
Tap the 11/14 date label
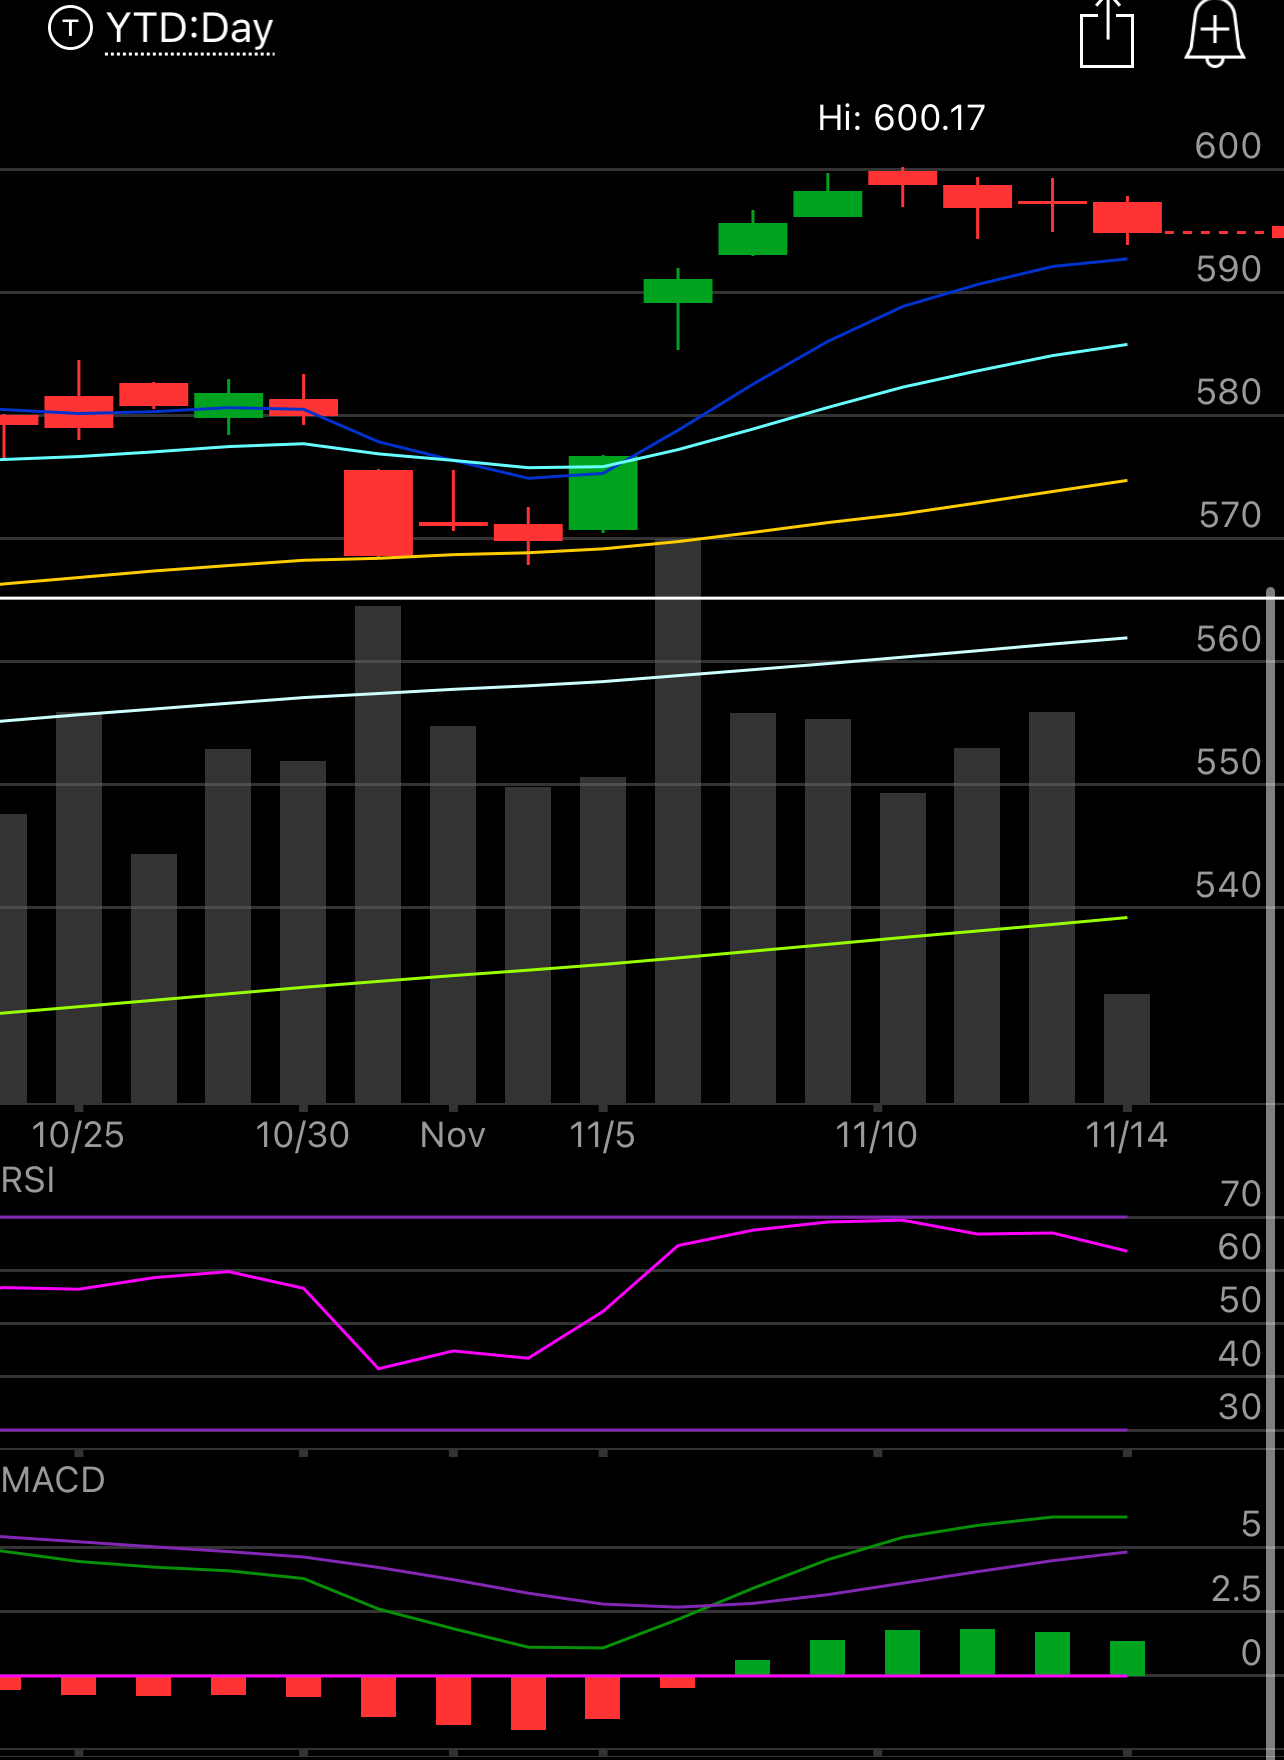[x=1126, y=1135]
